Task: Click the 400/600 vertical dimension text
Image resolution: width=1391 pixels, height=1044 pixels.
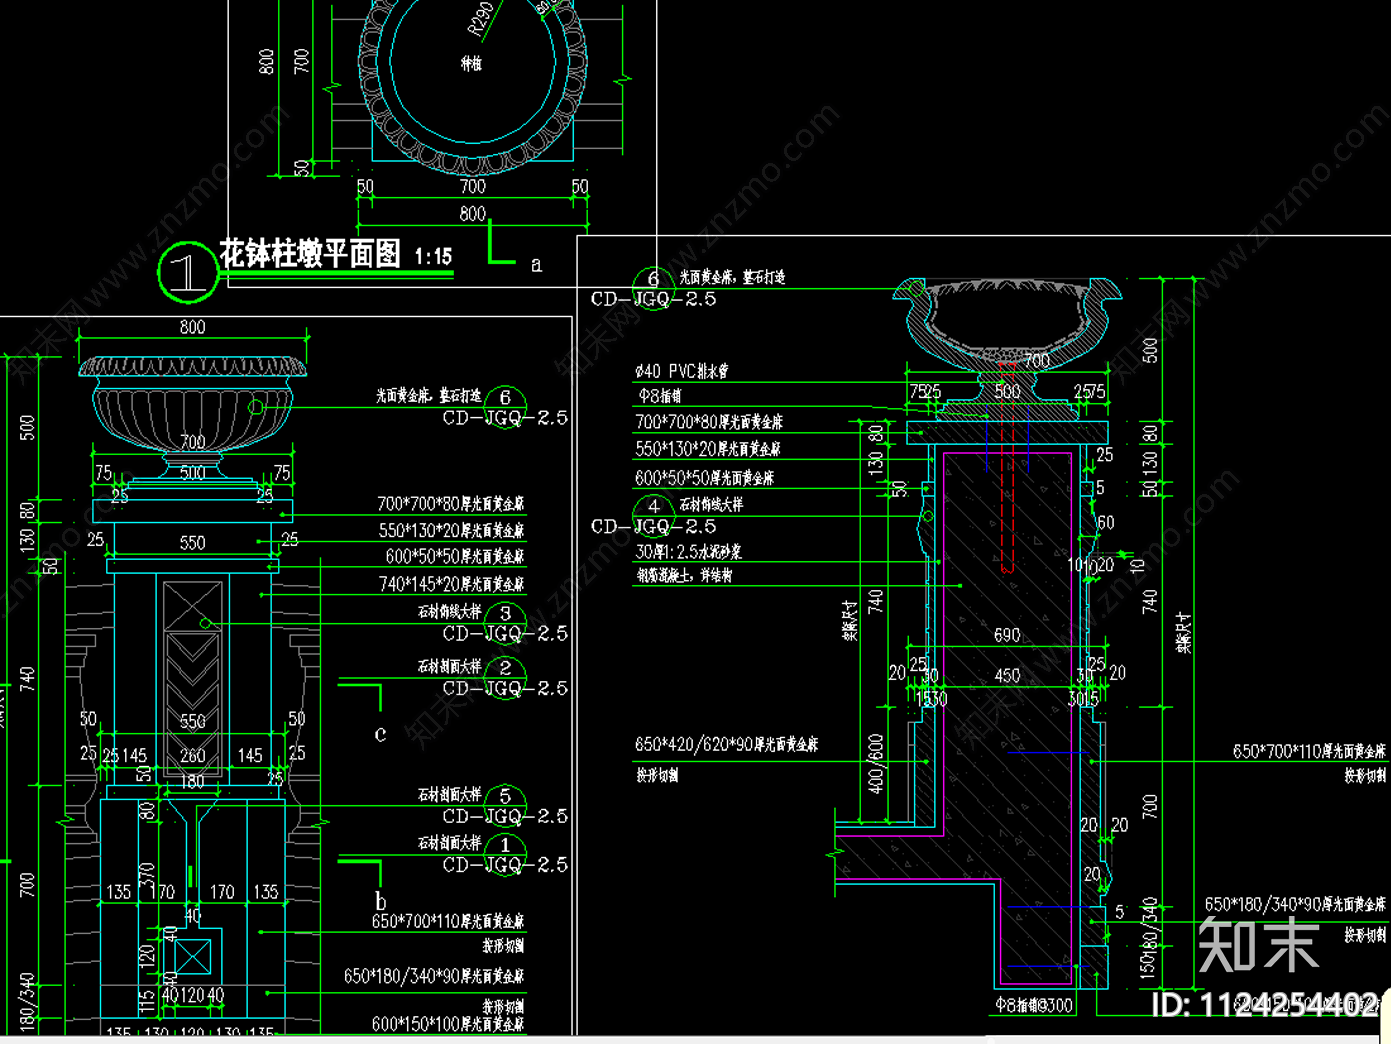Action: point(876,764)
